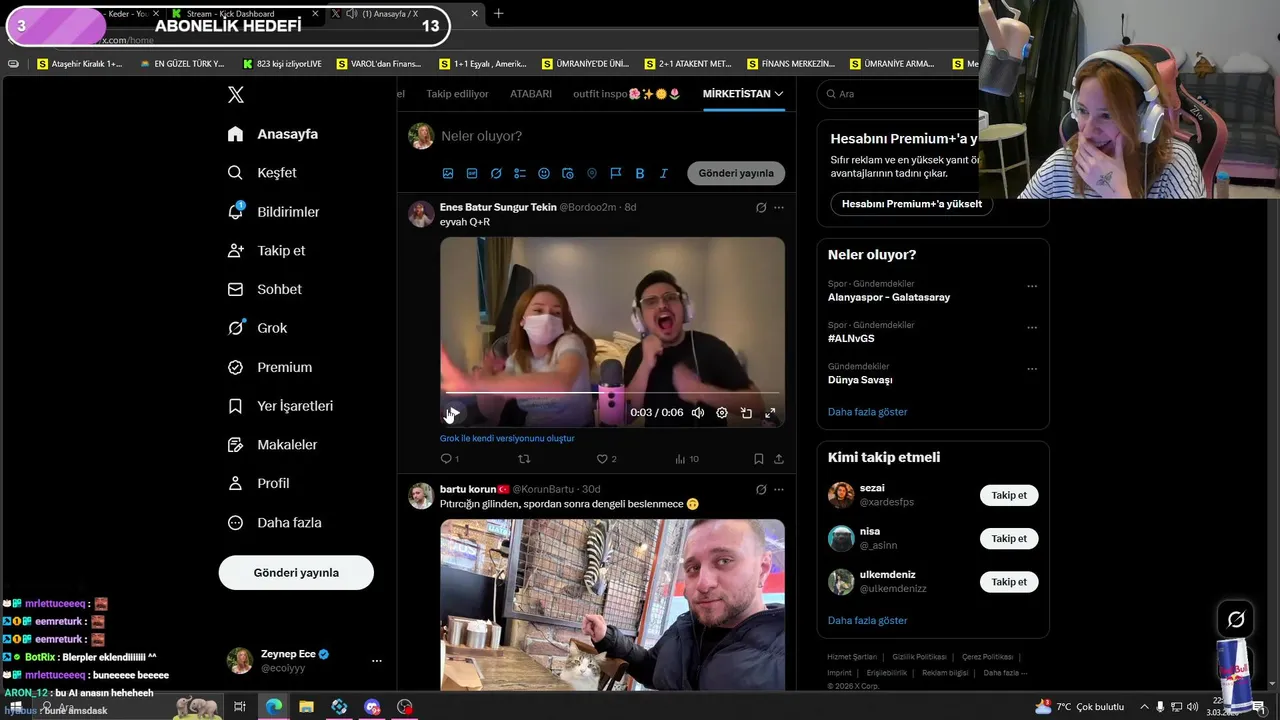Share the Enes Batur post
The height and width of the screenshot is (720, 1280).
point(779,459)
